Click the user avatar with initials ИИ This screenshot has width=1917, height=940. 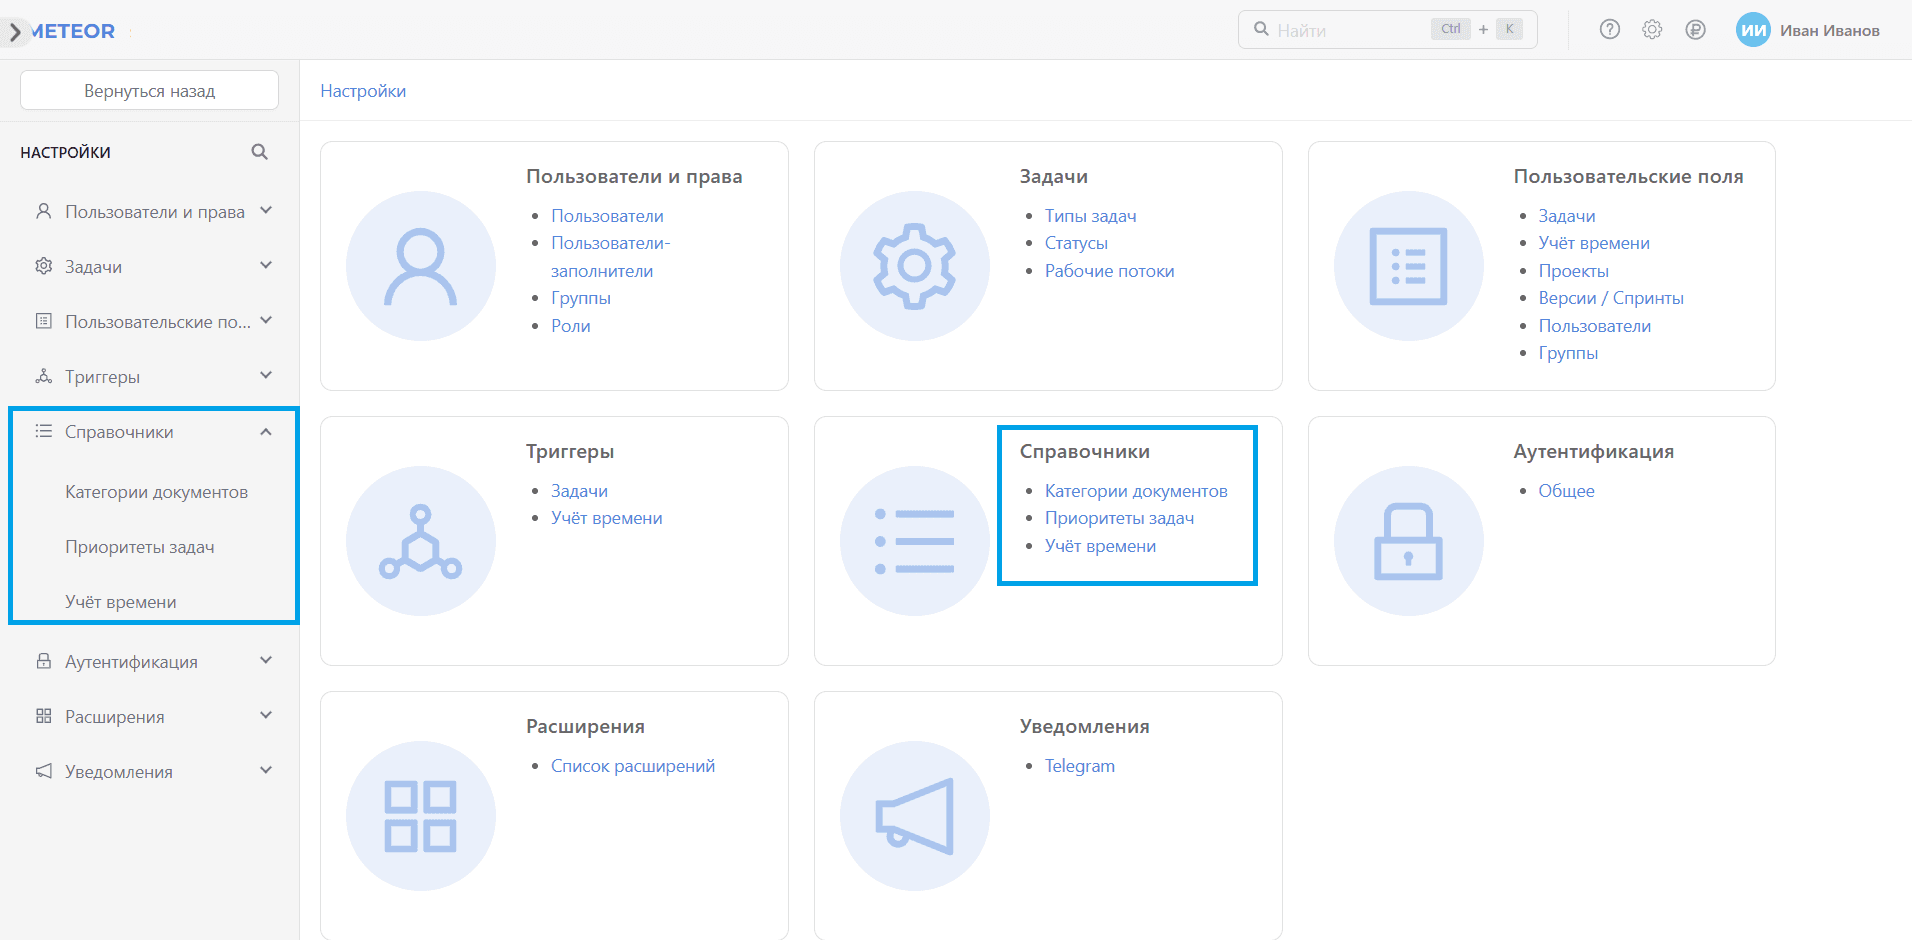tap(1752, 30)
